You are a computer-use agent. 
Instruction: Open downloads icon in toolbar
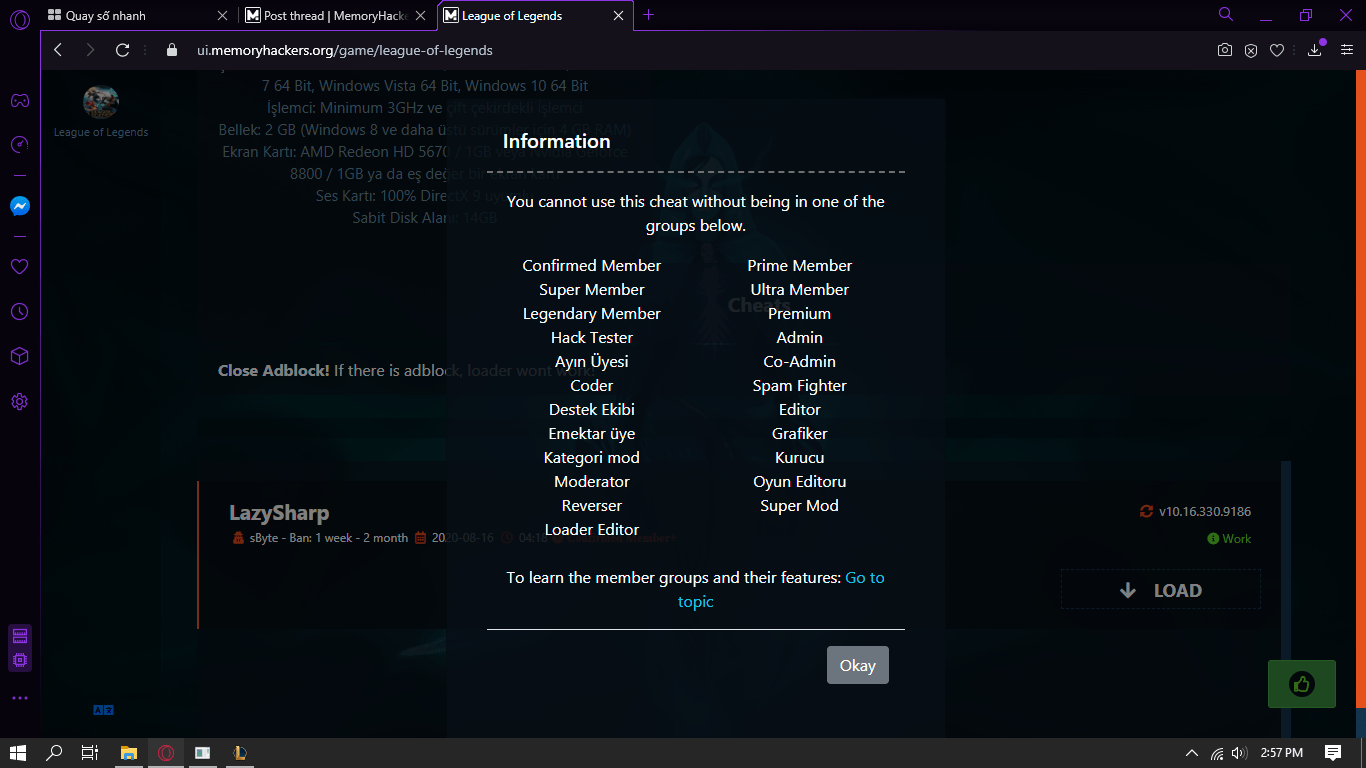click(x=1314, y=50)
